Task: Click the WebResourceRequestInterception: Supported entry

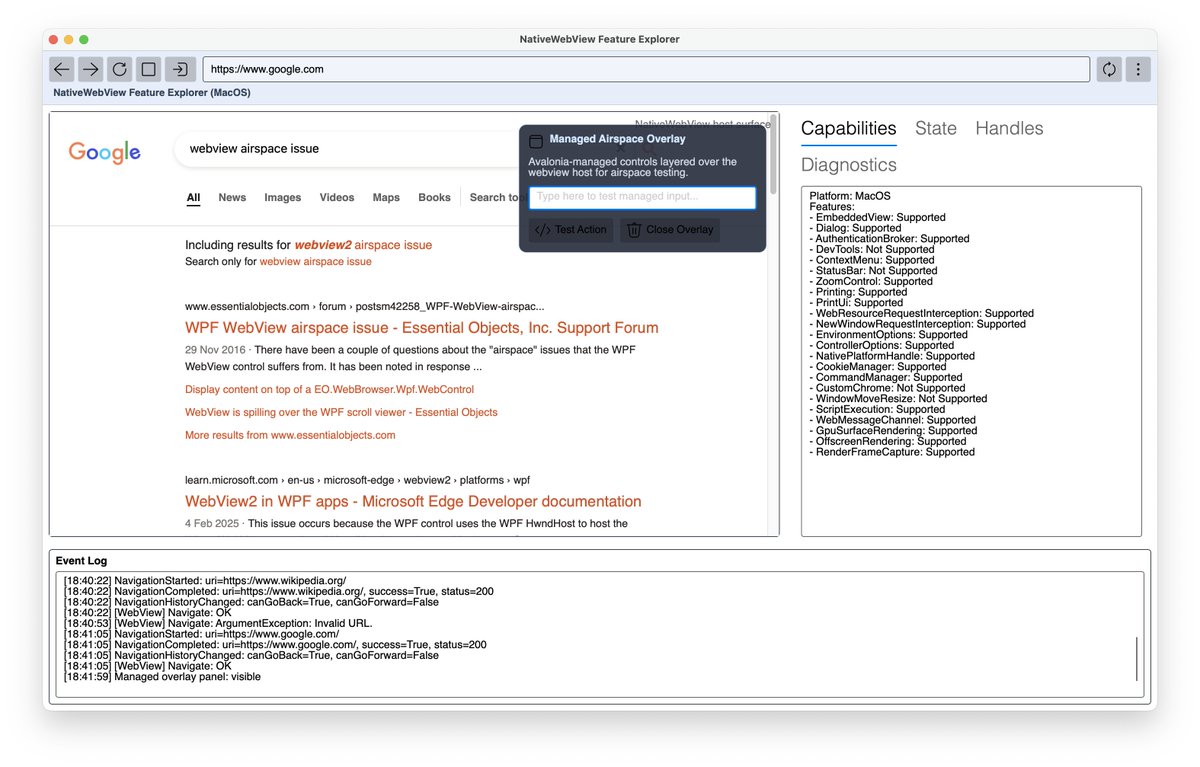Action: (921, 314)
